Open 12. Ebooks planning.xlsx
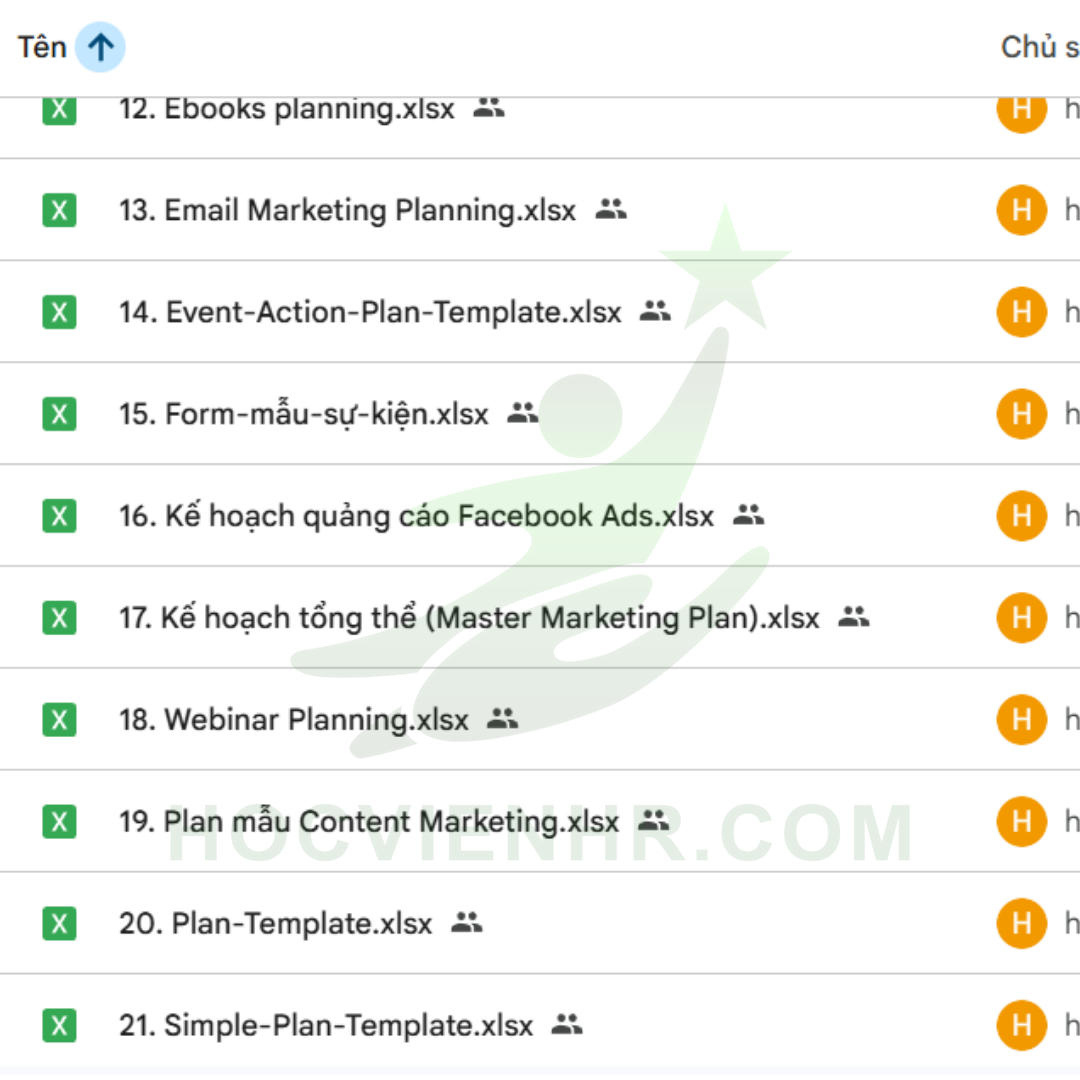1080x1080 pixels. point(287,109)
